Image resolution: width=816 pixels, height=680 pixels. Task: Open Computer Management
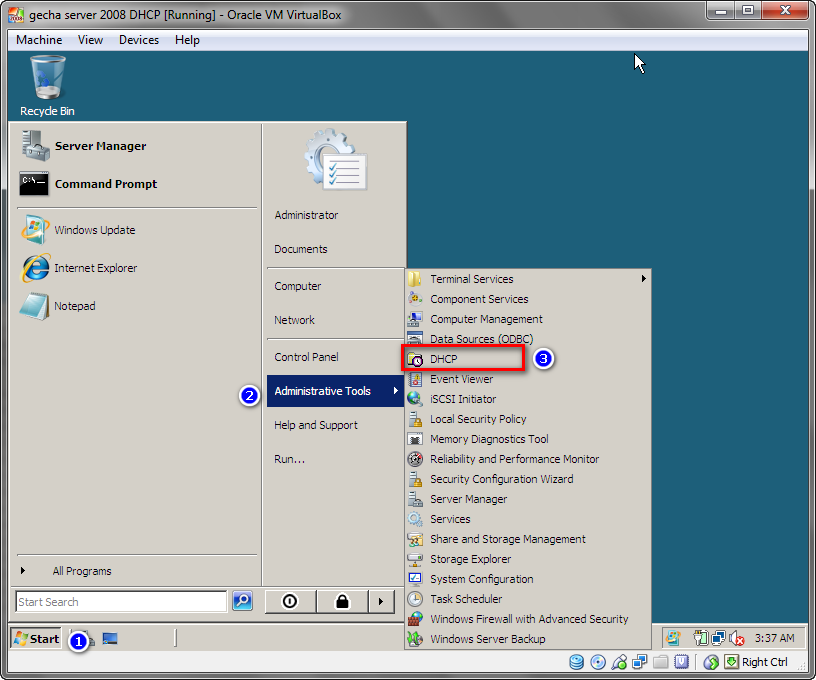tap(528, 319)
